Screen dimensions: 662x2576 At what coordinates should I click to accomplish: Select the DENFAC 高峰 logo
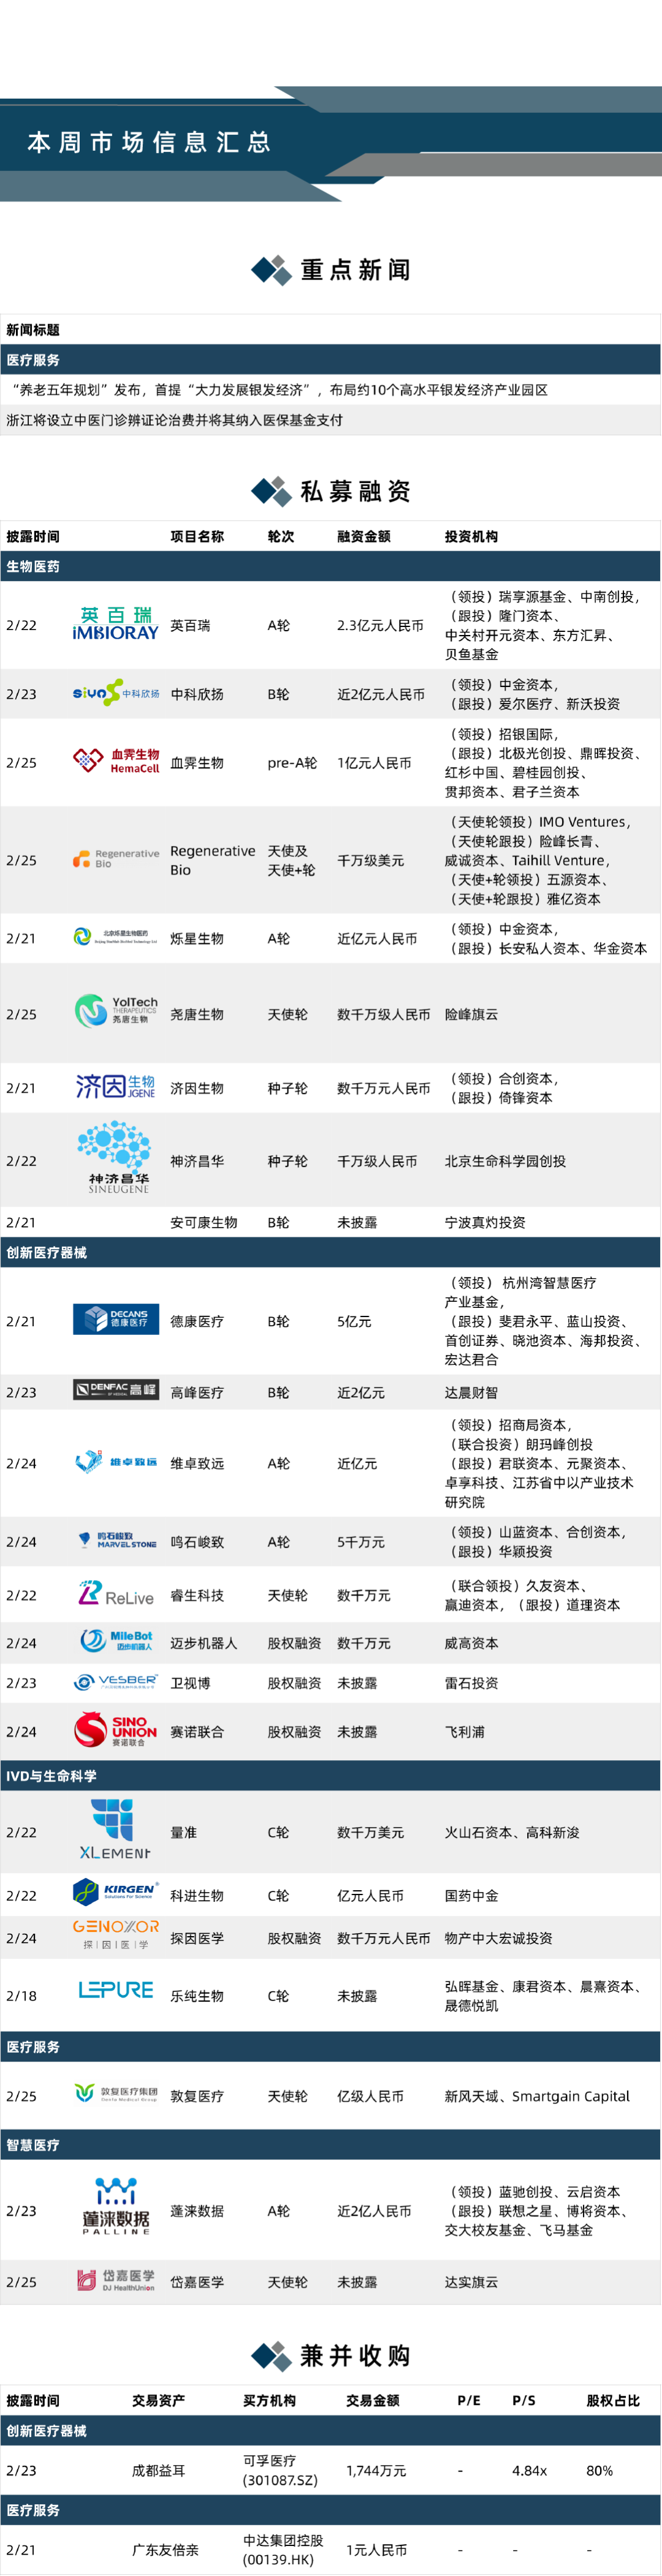[x=116, y=1390]
